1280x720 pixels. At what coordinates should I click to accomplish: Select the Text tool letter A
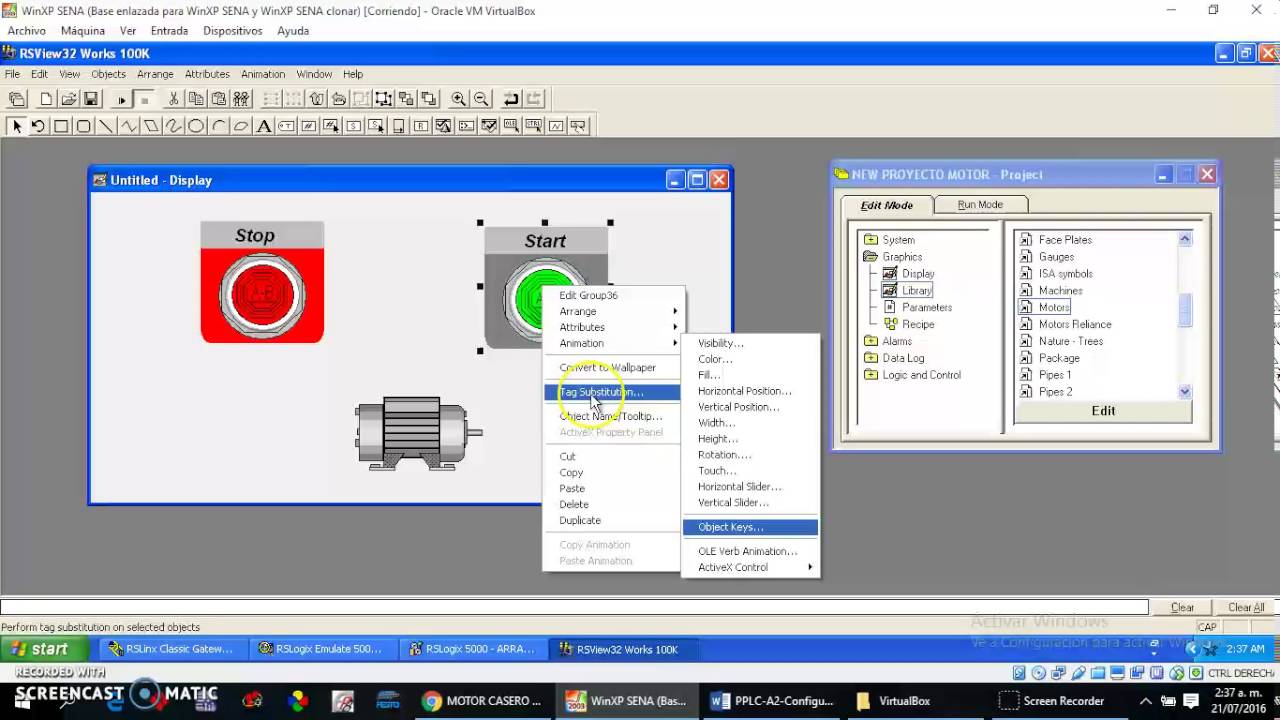click(x=264, y=126)
